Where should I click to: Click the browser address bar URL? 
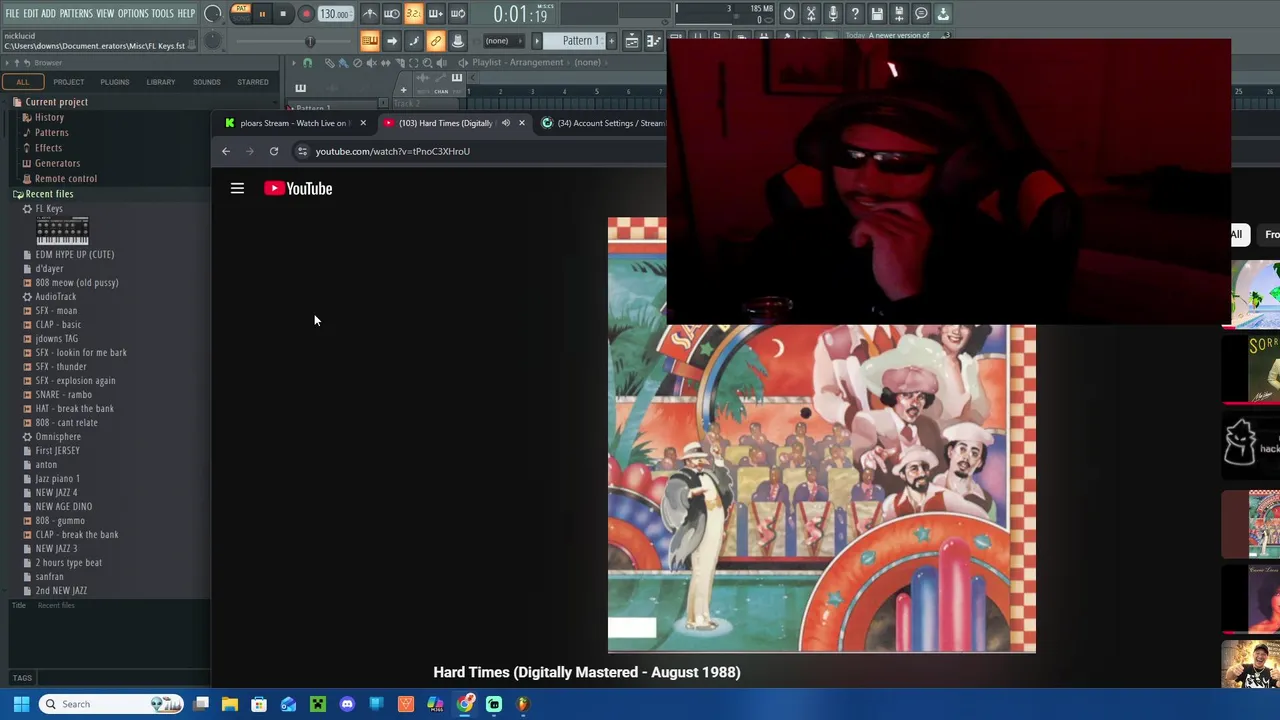(x=392, y=151)
